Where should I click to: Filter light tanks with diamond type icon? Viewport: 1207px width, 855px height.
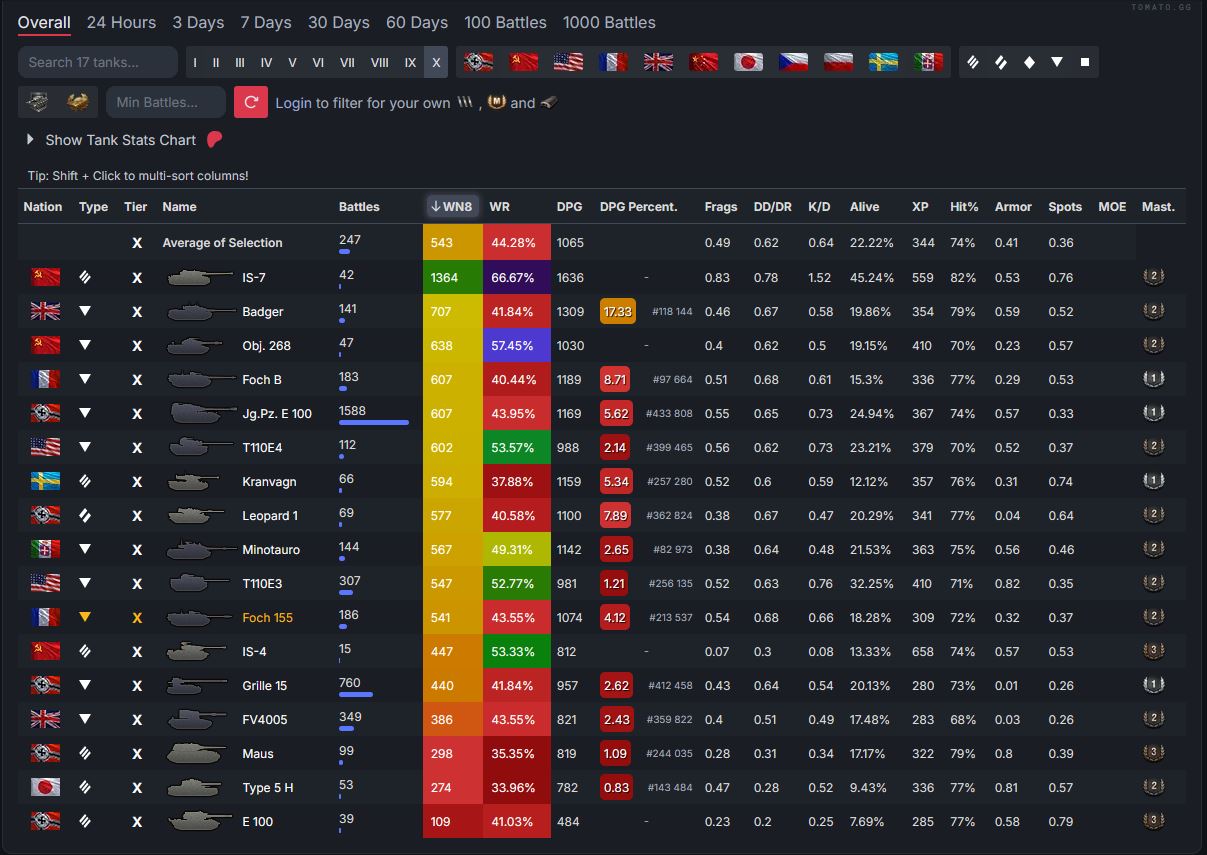click(1029, 62)
